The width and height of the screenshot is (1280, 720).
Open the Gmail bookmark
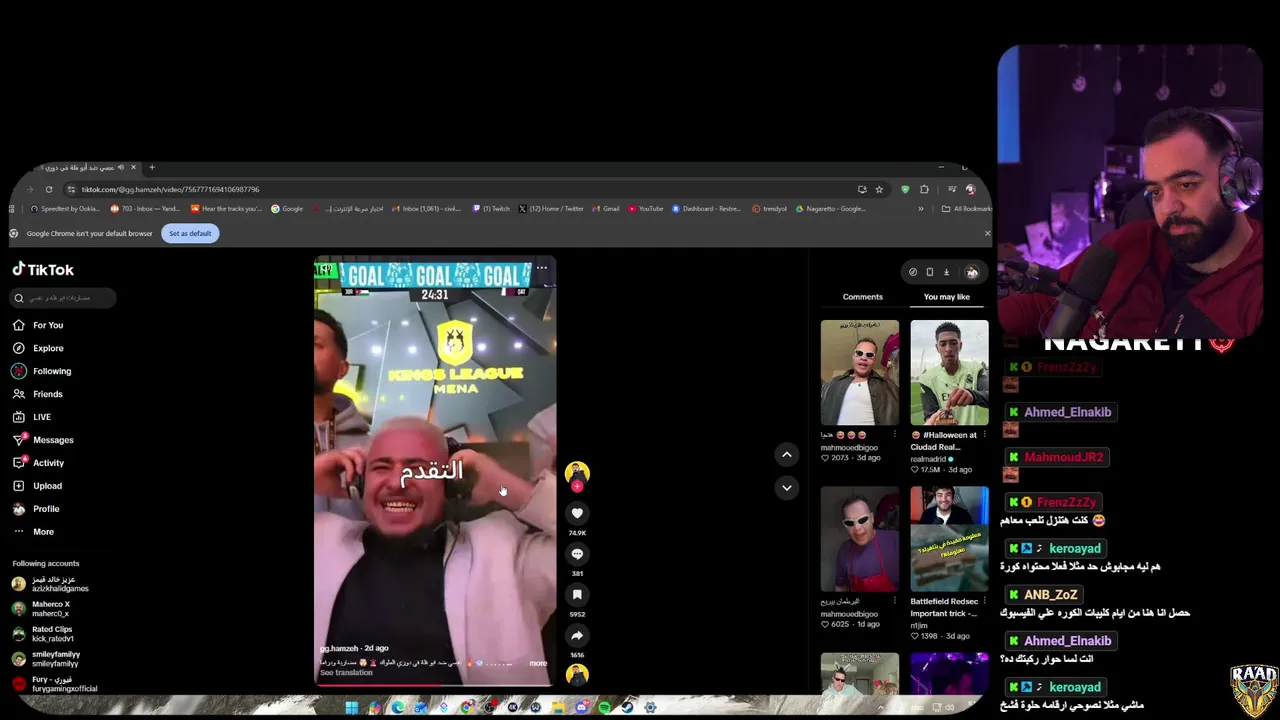pos(606,209)
